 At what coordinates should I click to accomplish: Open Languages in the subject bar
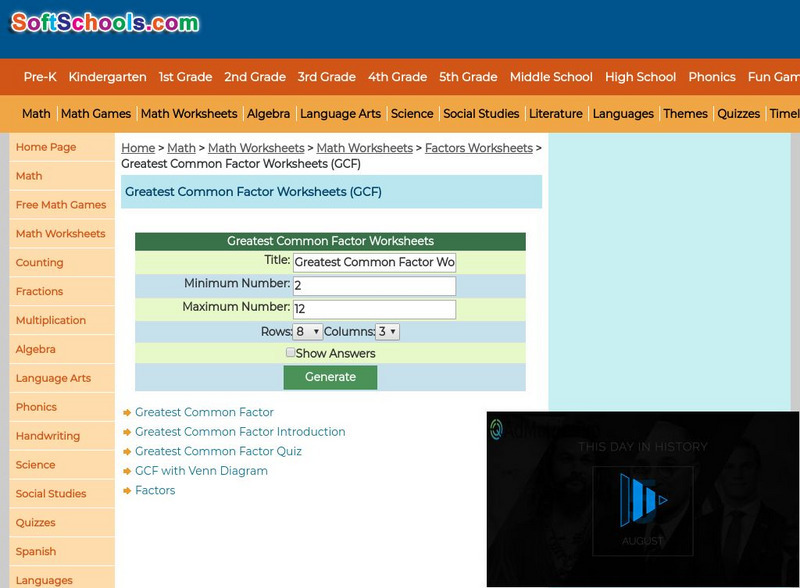(623, 114)
